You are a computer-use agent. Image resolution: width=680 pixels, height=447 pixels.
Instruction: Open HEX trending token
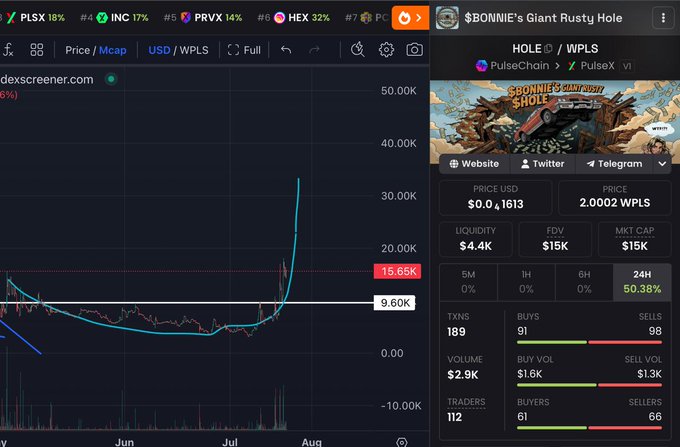coord(294,18)
